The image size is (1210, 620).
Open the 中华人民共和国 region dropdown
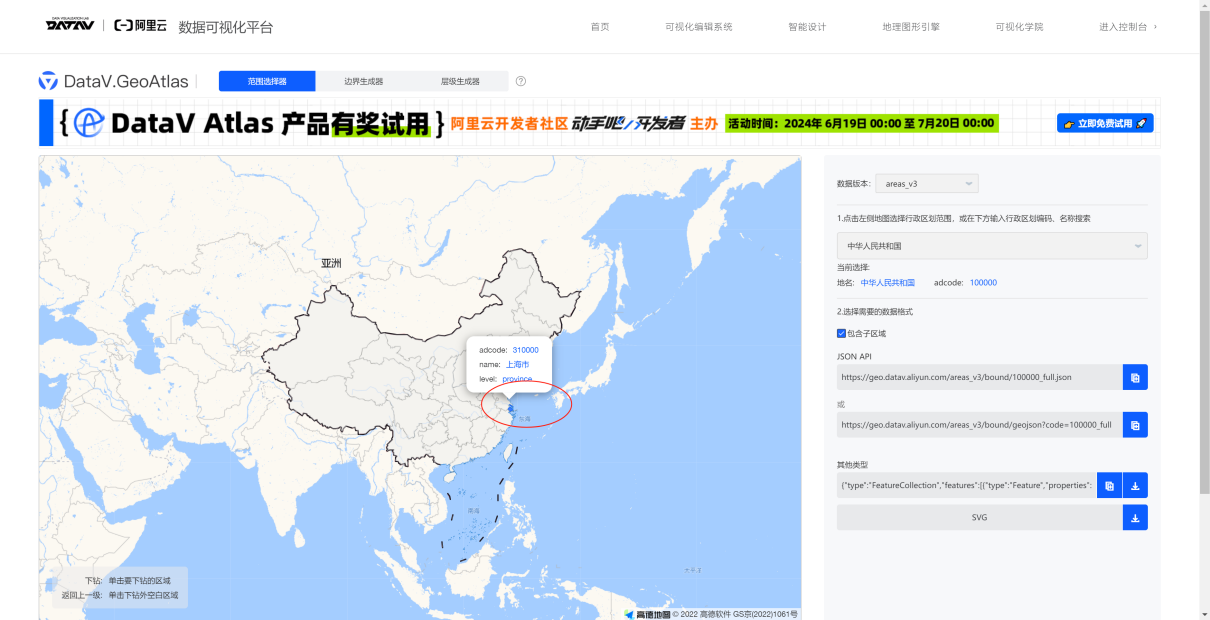click(x=992, y=245)
